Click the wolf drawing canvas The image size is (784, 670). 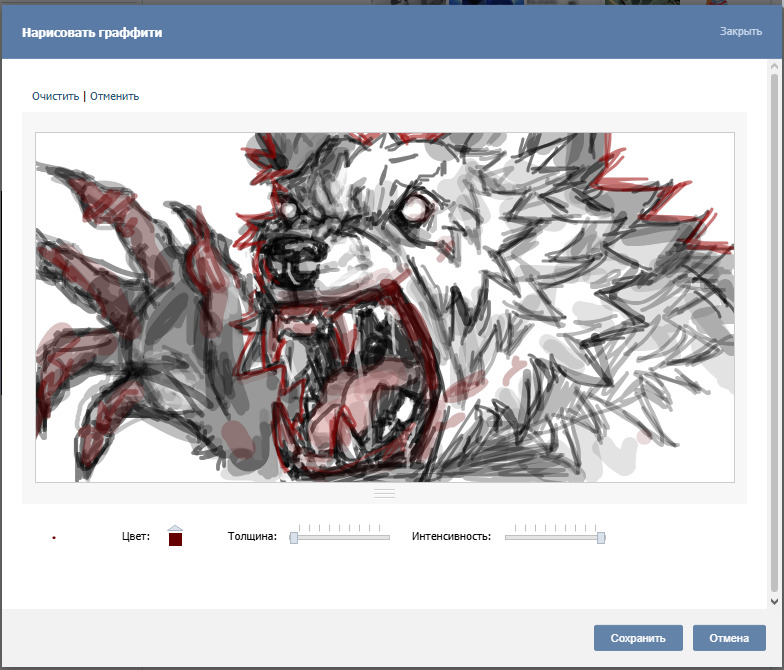384,308
